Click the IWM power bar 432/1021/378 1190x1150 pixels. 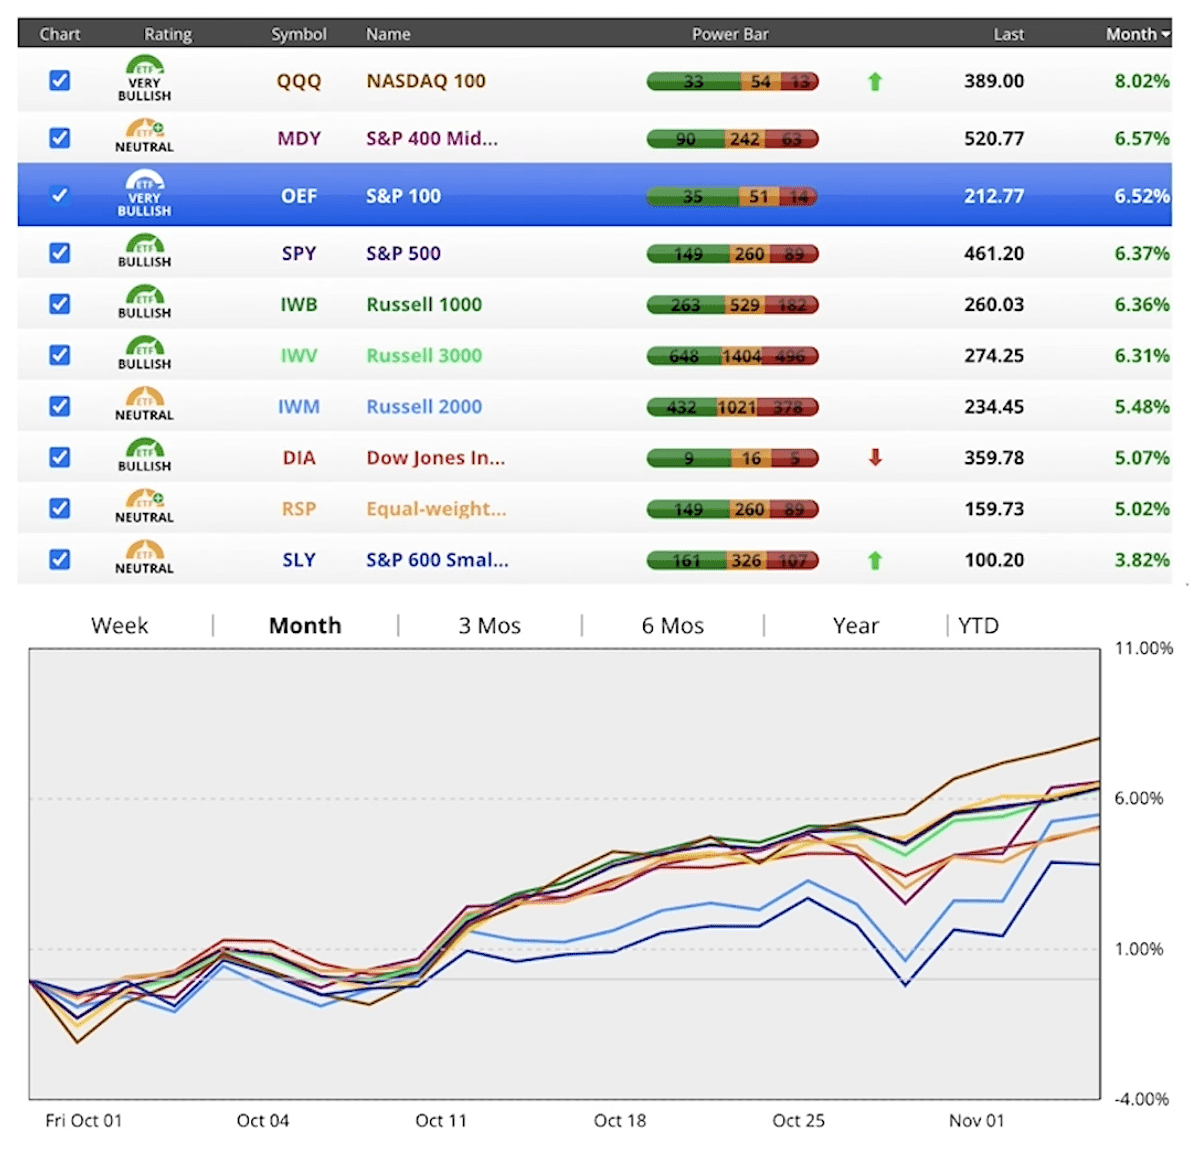[732, 407]
